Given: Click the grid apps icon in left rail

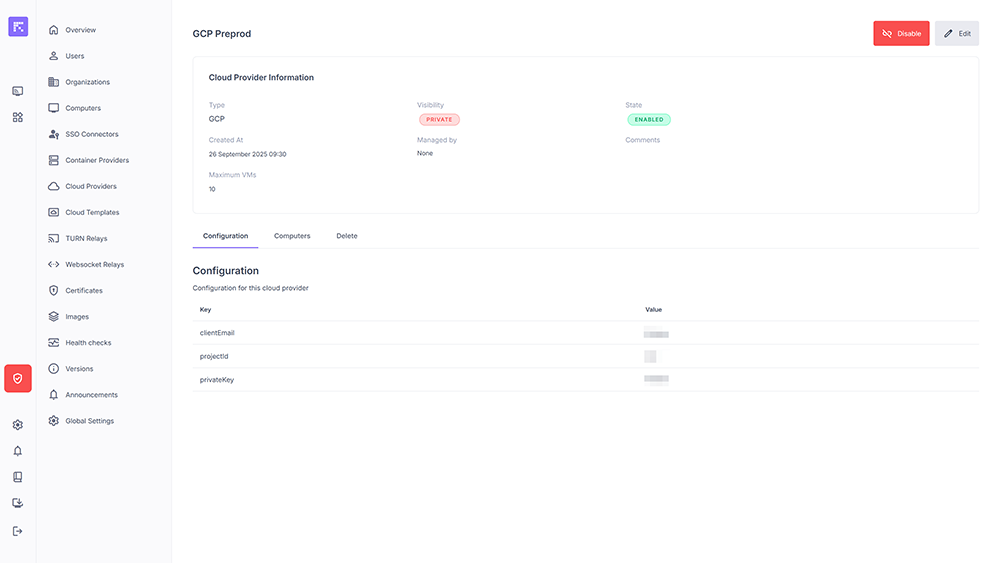Looking at the screenshot, I should (18, 117).
